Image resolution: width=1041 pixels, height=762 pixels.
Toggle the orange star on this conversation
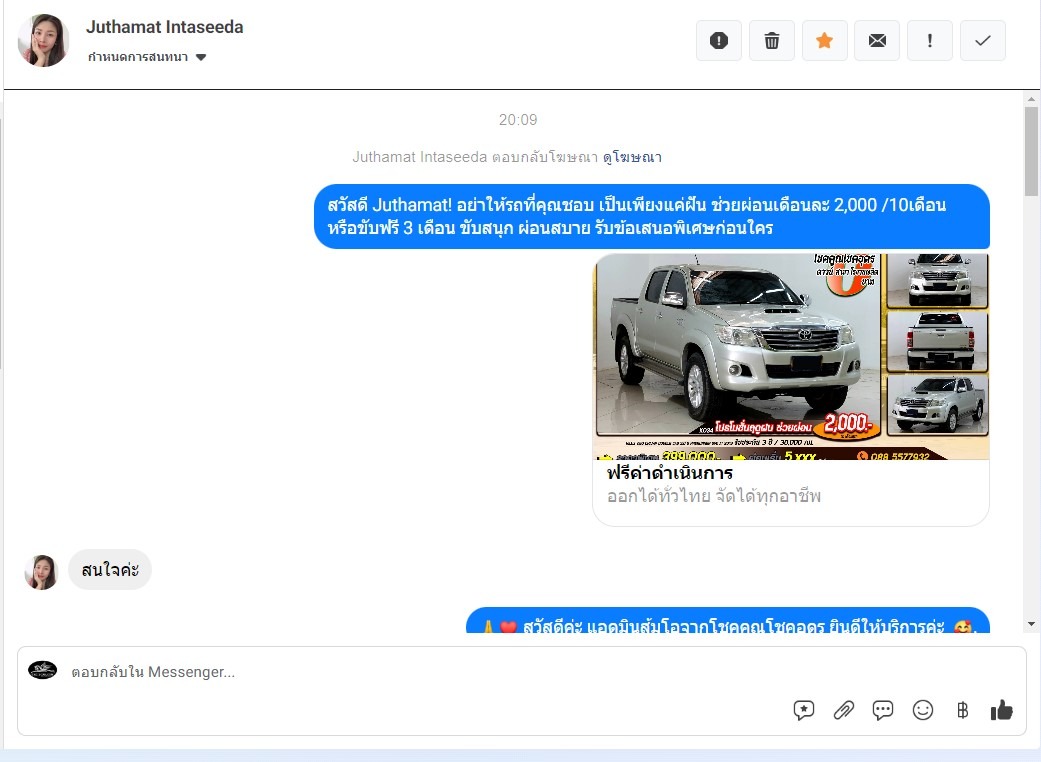coord(824,41)
